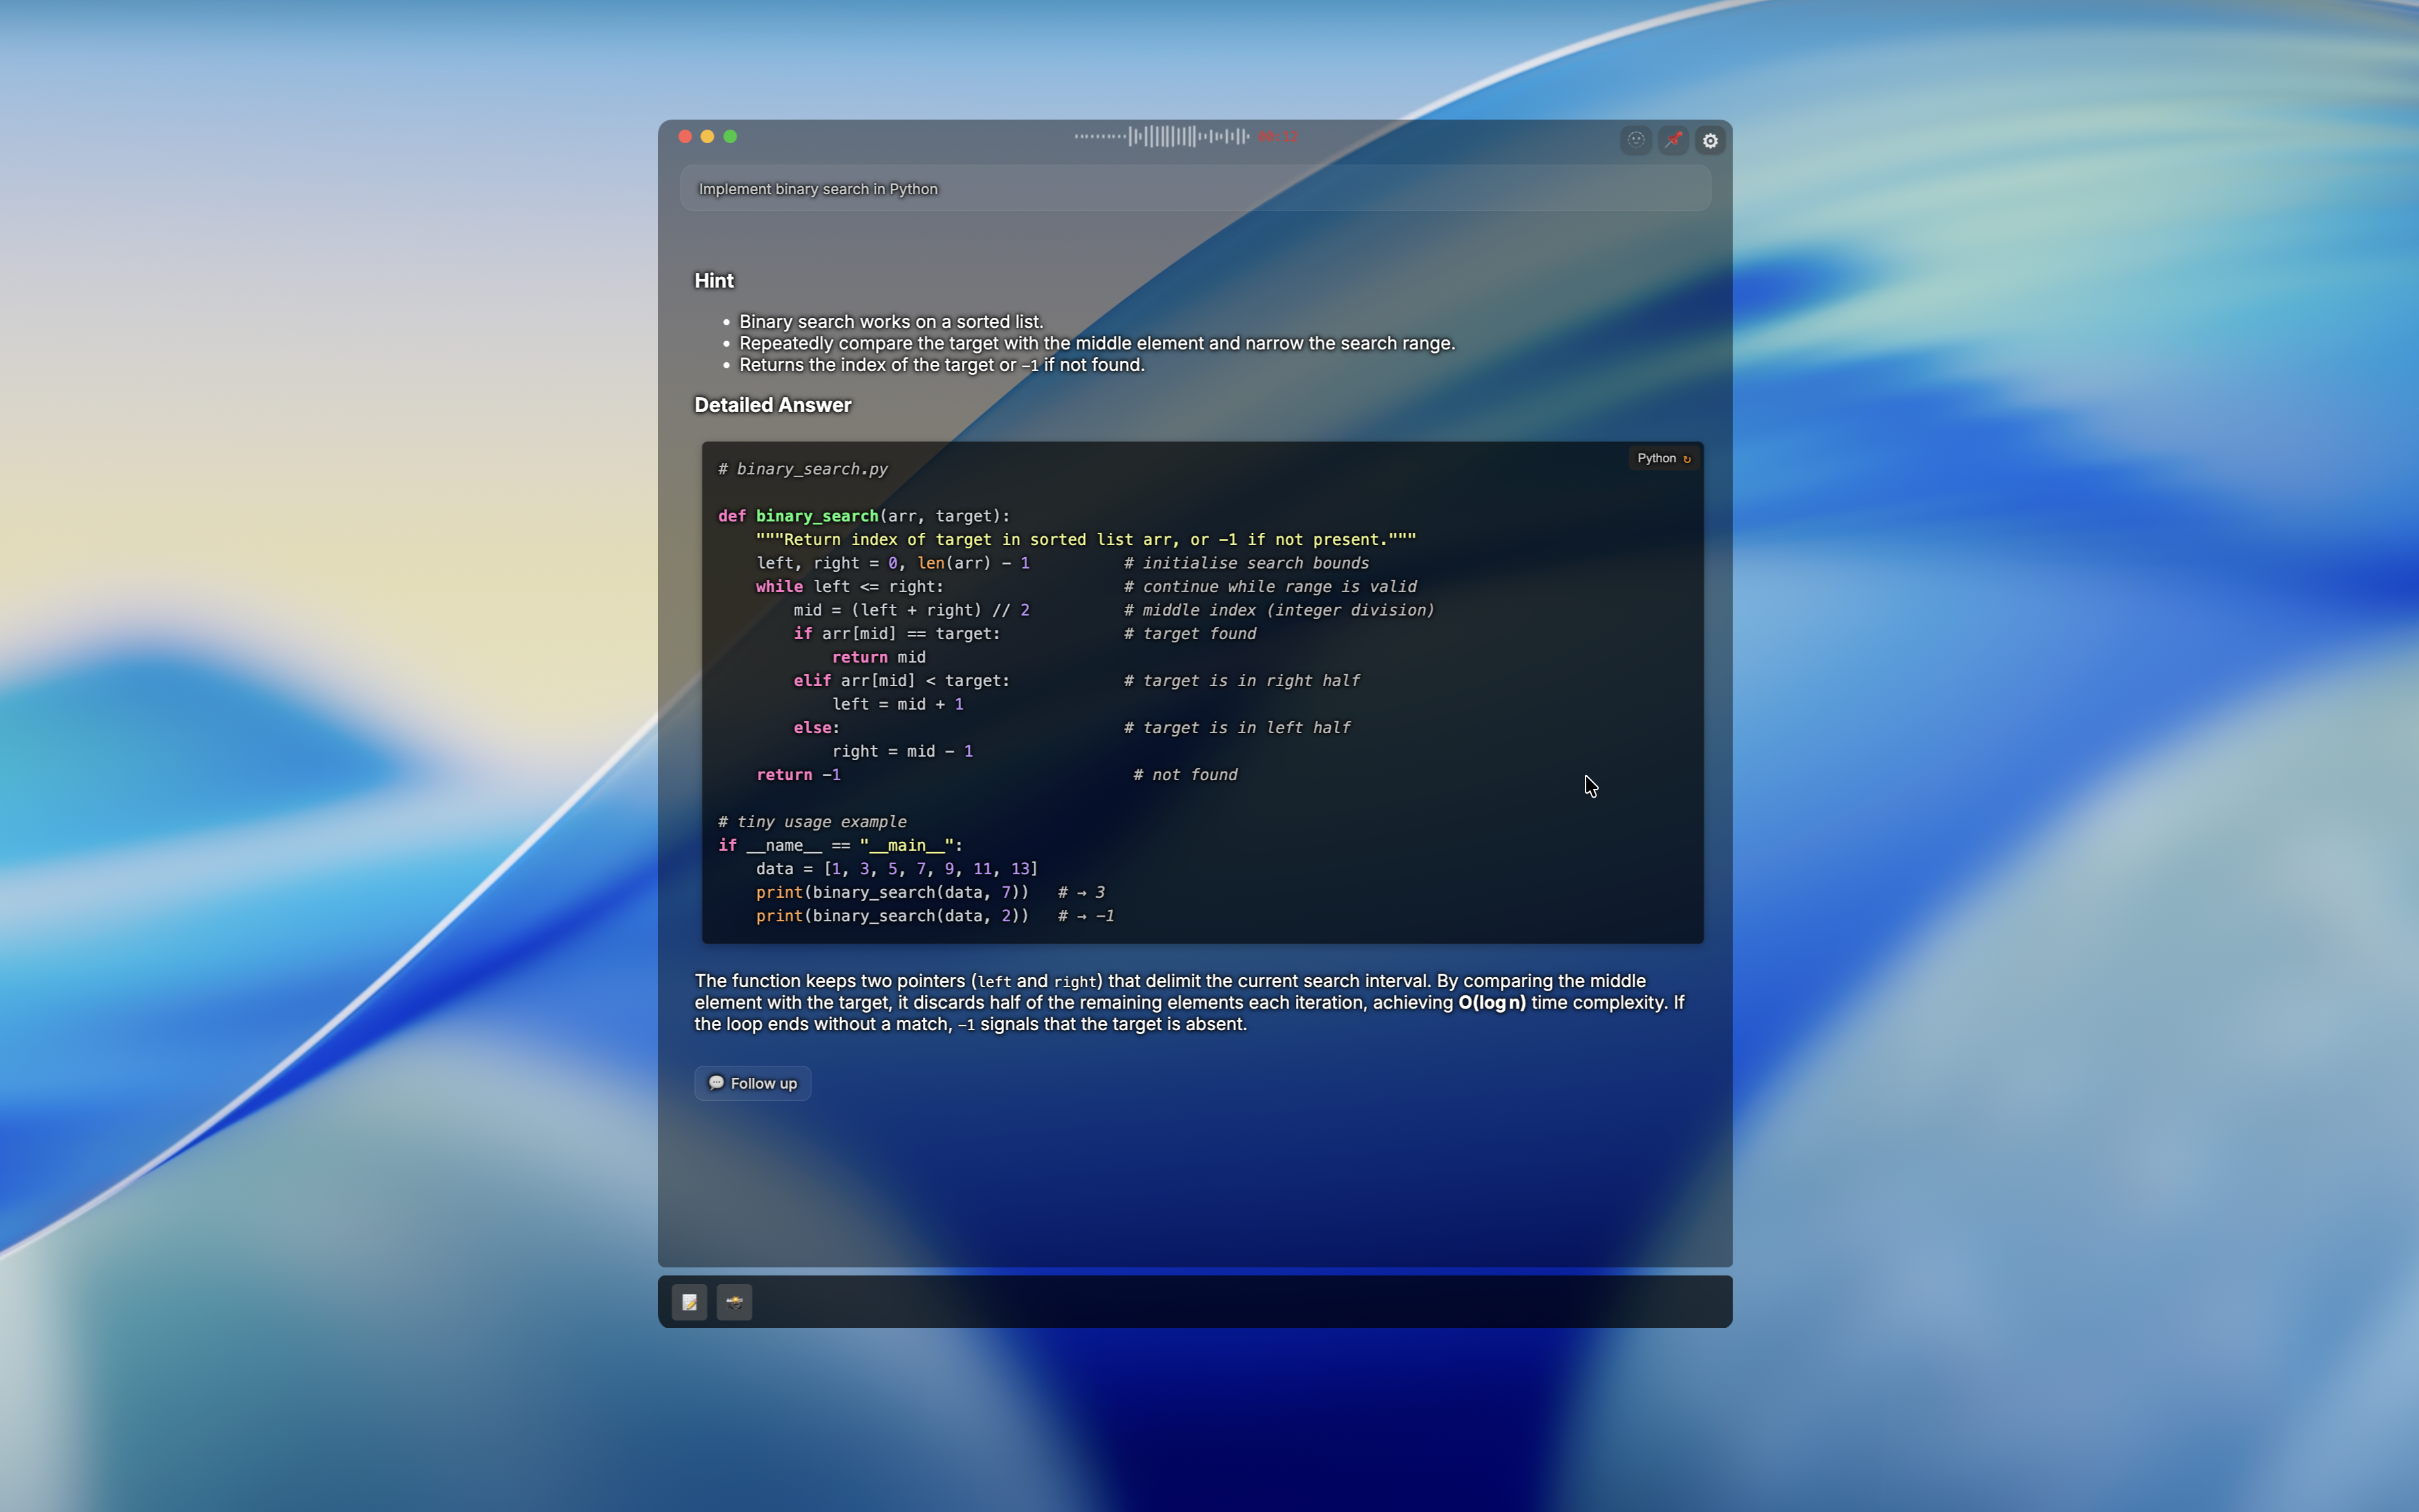This screenshot has width=2419, height=1512.
Task: Toggle the red pushpin pin-window button
Action: click(1673, 140)
